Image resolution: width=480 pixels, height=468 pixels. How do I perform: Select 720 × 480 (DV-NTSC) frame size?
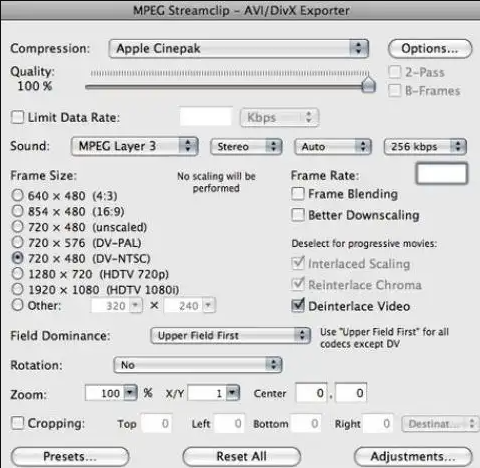(17, 258)
